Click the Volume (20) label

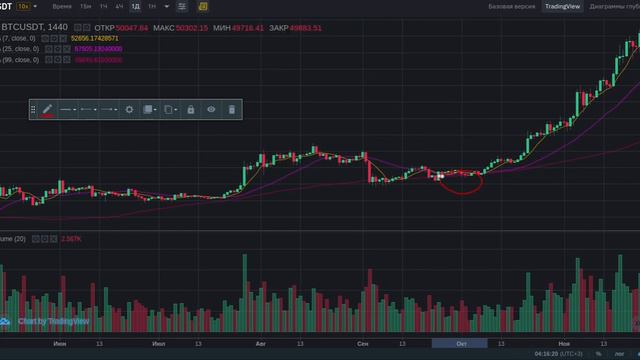point(13,239)
